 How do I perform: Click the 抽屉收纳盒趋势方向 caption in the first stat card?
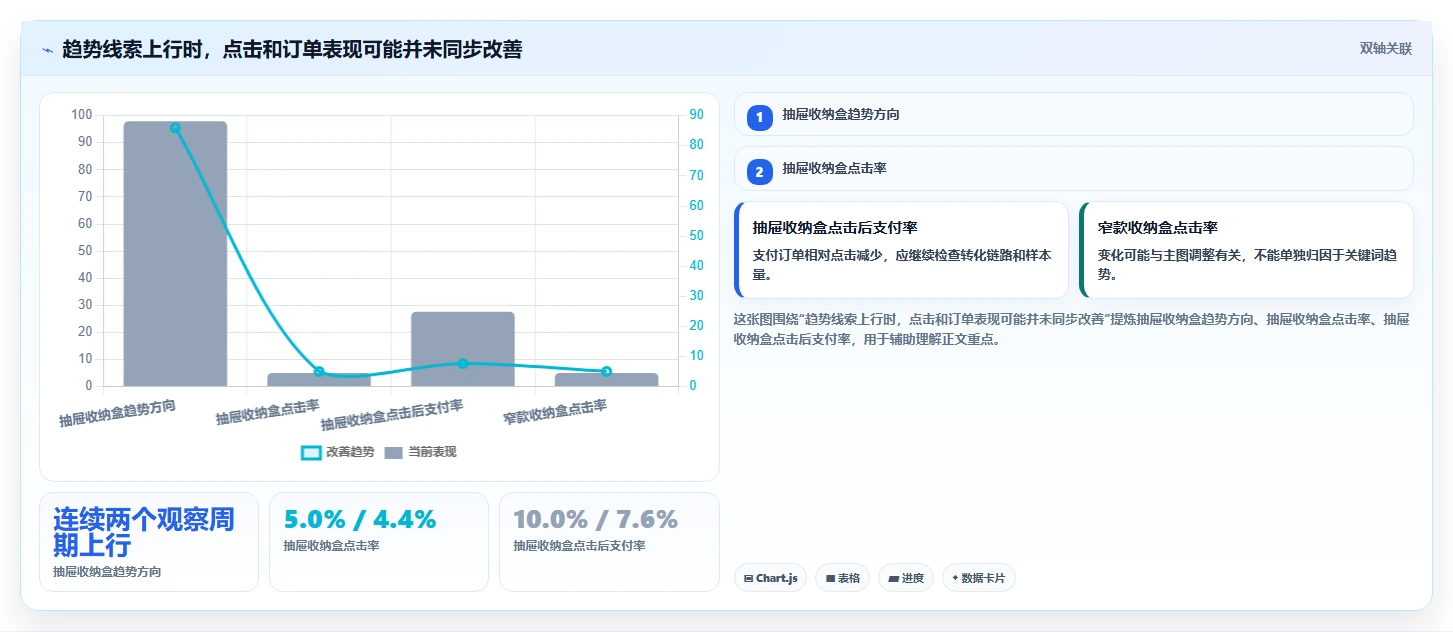coord(107,572)
